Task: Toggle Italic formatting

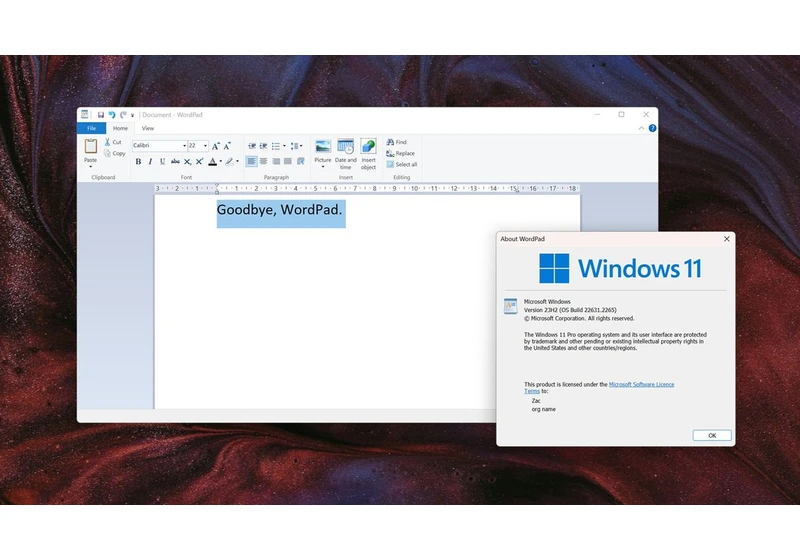Action: click(x=150, y=162)
